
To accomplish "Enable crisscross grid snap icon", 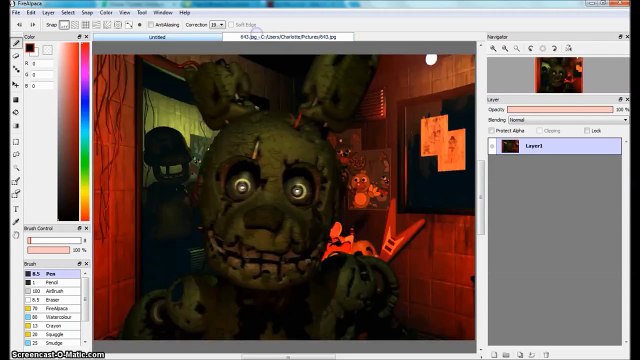I will pyautogui.click(x=86, y=25).
